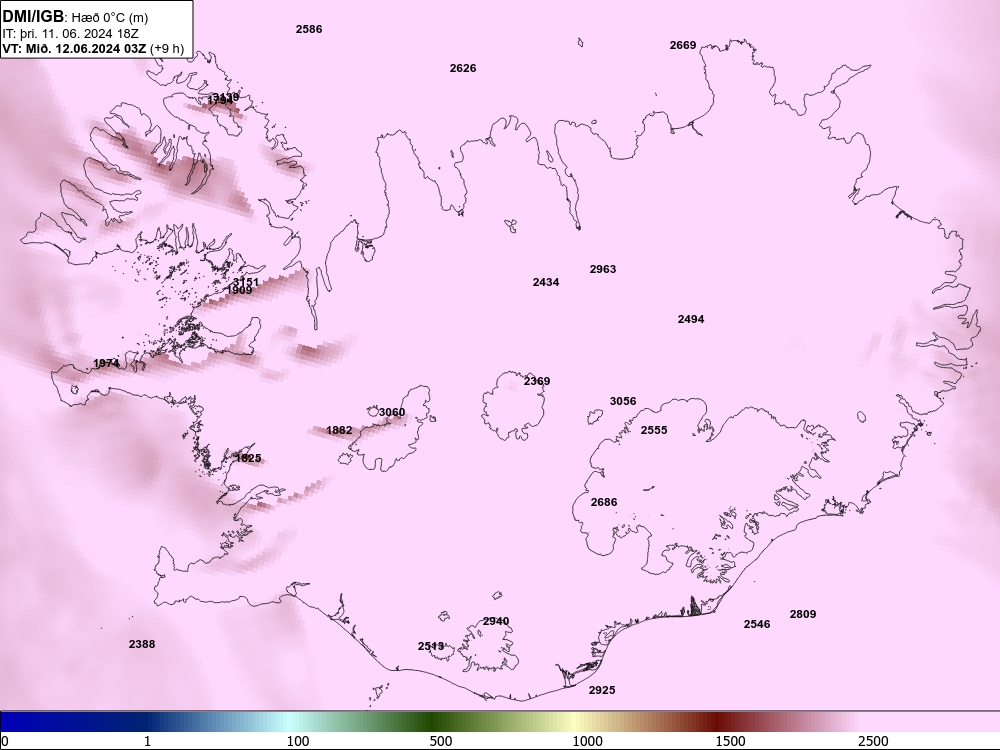This screenshot has width=1000, height=750.
Task: Click the 500 label on the color scale
Action: point(441,741)
